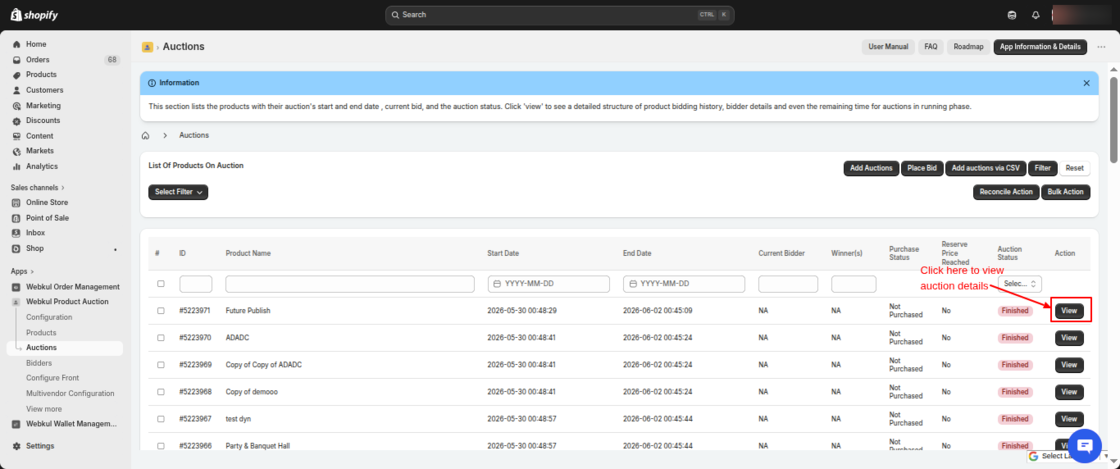Screen dimensions: 1120x469
Task: Click Add auctions via CSV button
Action: point(986,168)
